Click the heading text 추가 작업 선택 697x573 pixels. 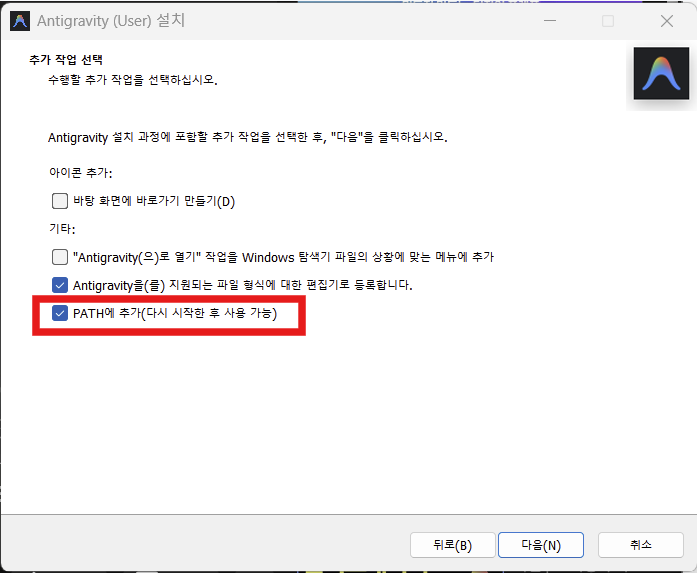(66, 60)
